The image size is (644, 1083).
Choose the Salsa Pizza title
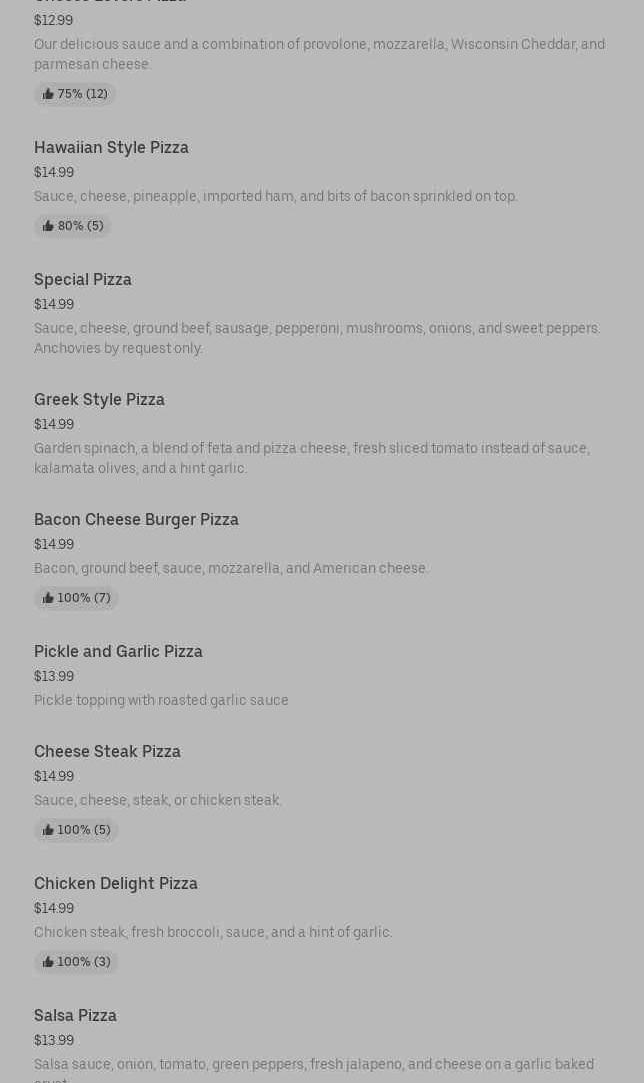[75, 1015]
